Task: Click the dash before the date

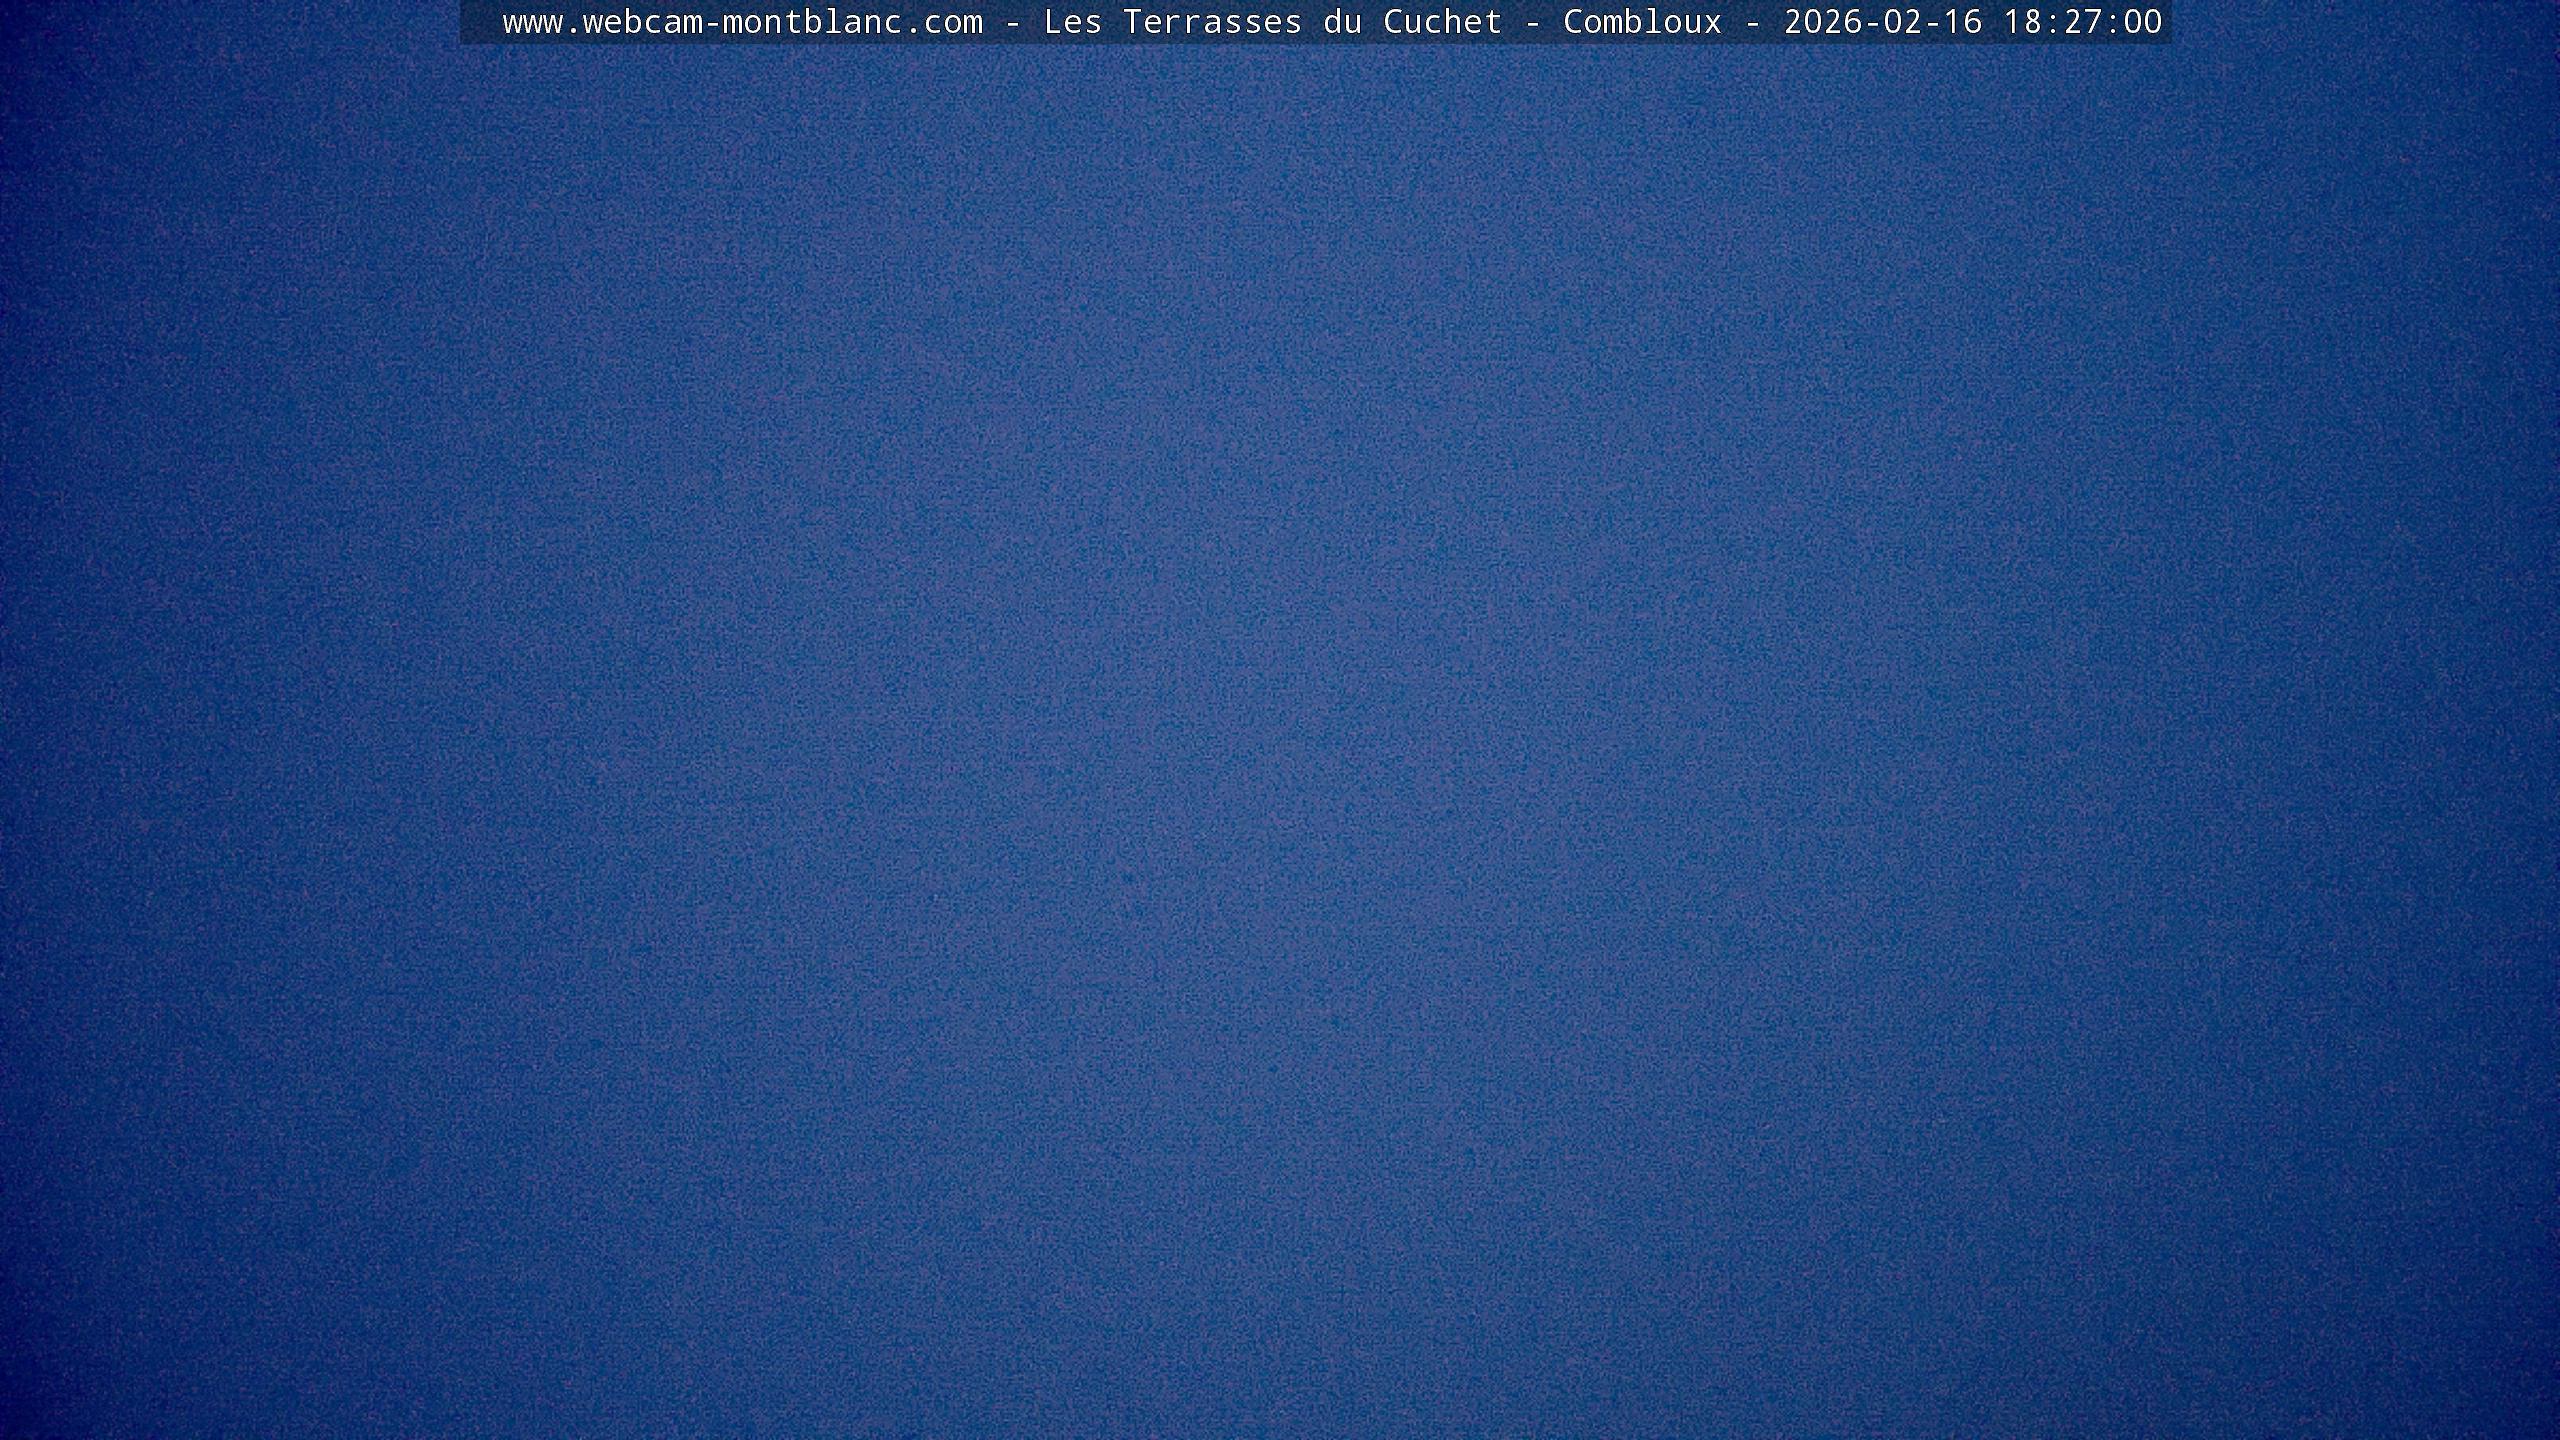Action: tap(1753, 22)
